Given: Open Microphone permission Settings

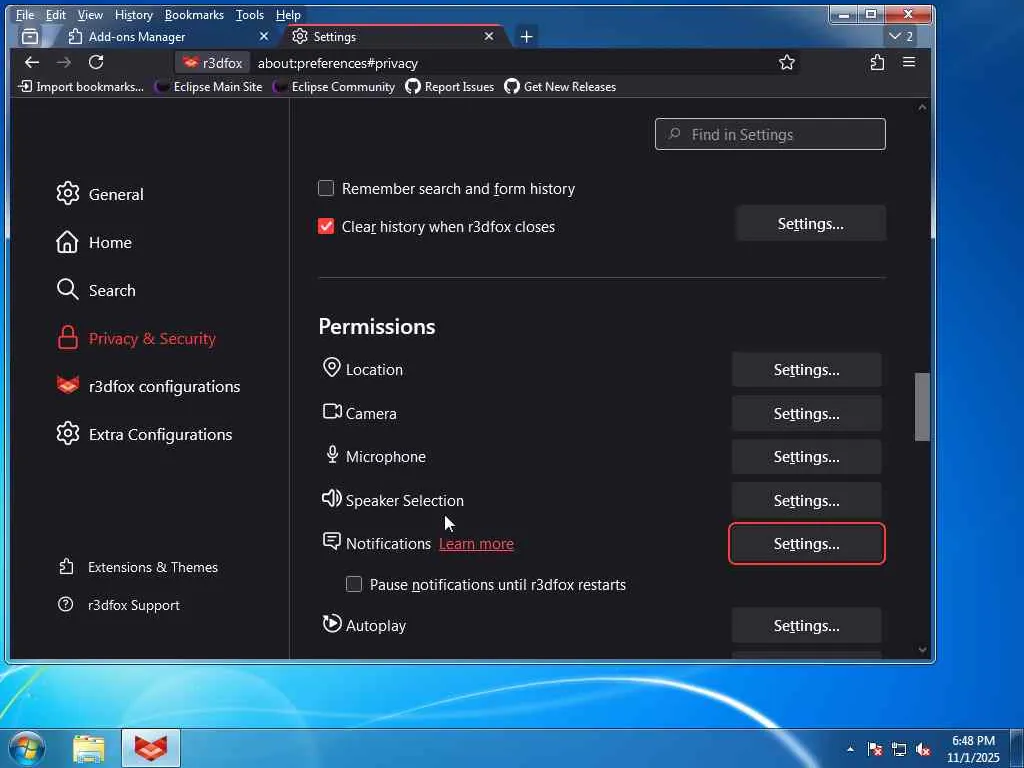Looking at the screenshot, I should (807, 456).
